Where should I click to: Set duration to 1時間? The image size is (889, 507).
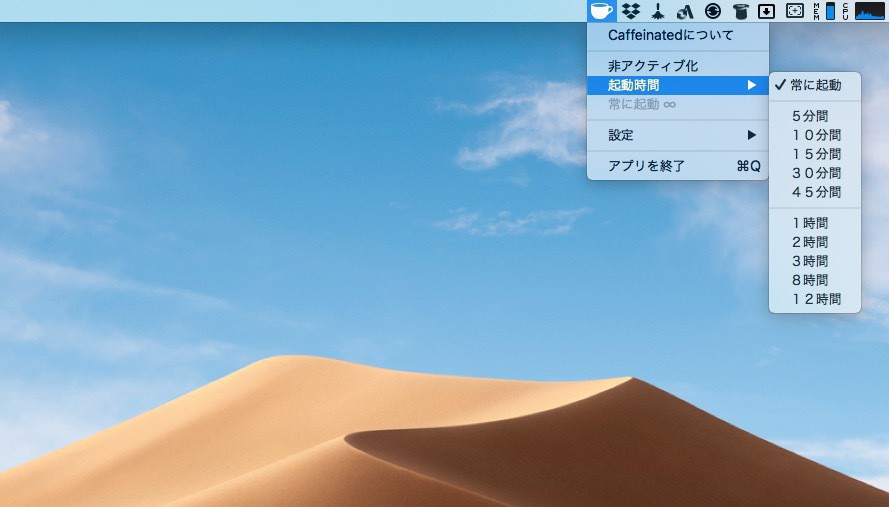815,223
